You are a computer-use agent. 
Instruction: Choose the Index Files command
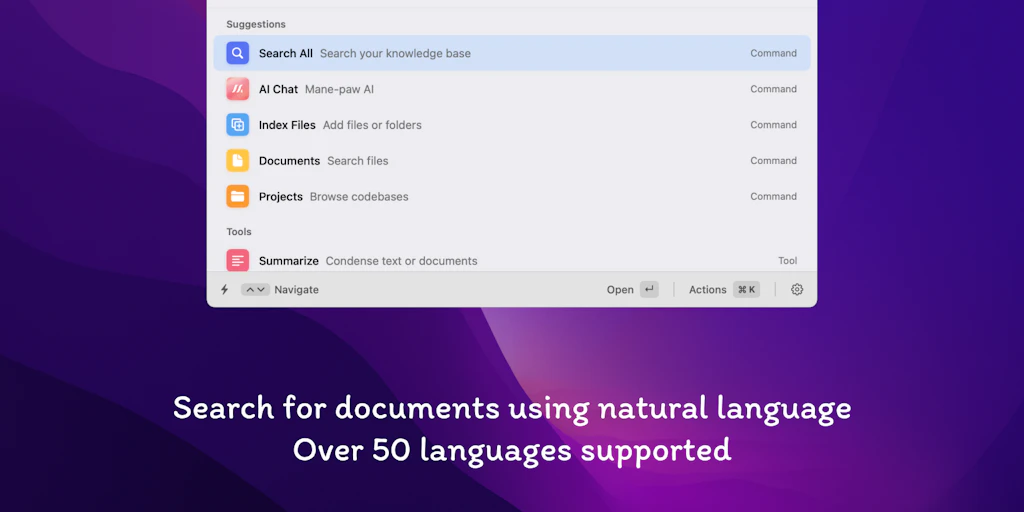512,125
